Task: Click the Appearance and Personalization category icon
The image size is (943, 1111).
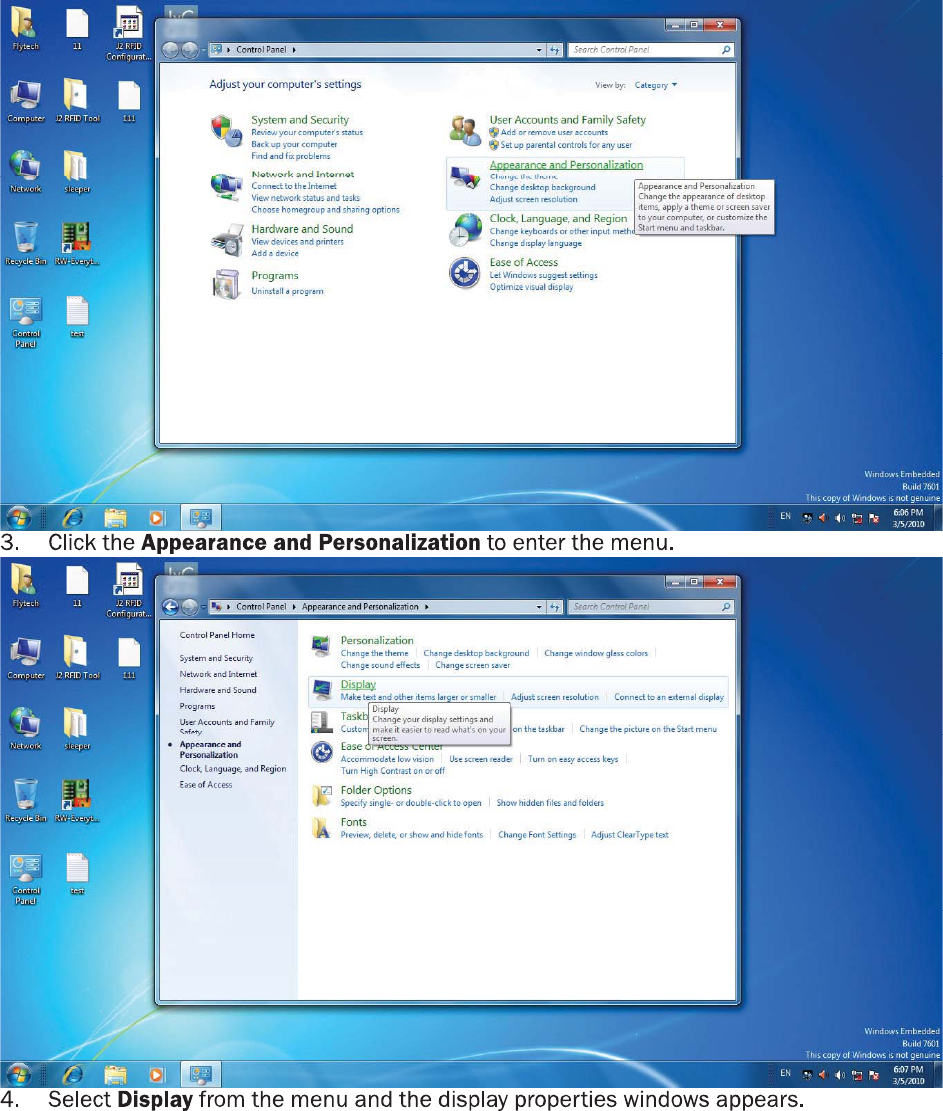Action: click(x=465, y=178)
